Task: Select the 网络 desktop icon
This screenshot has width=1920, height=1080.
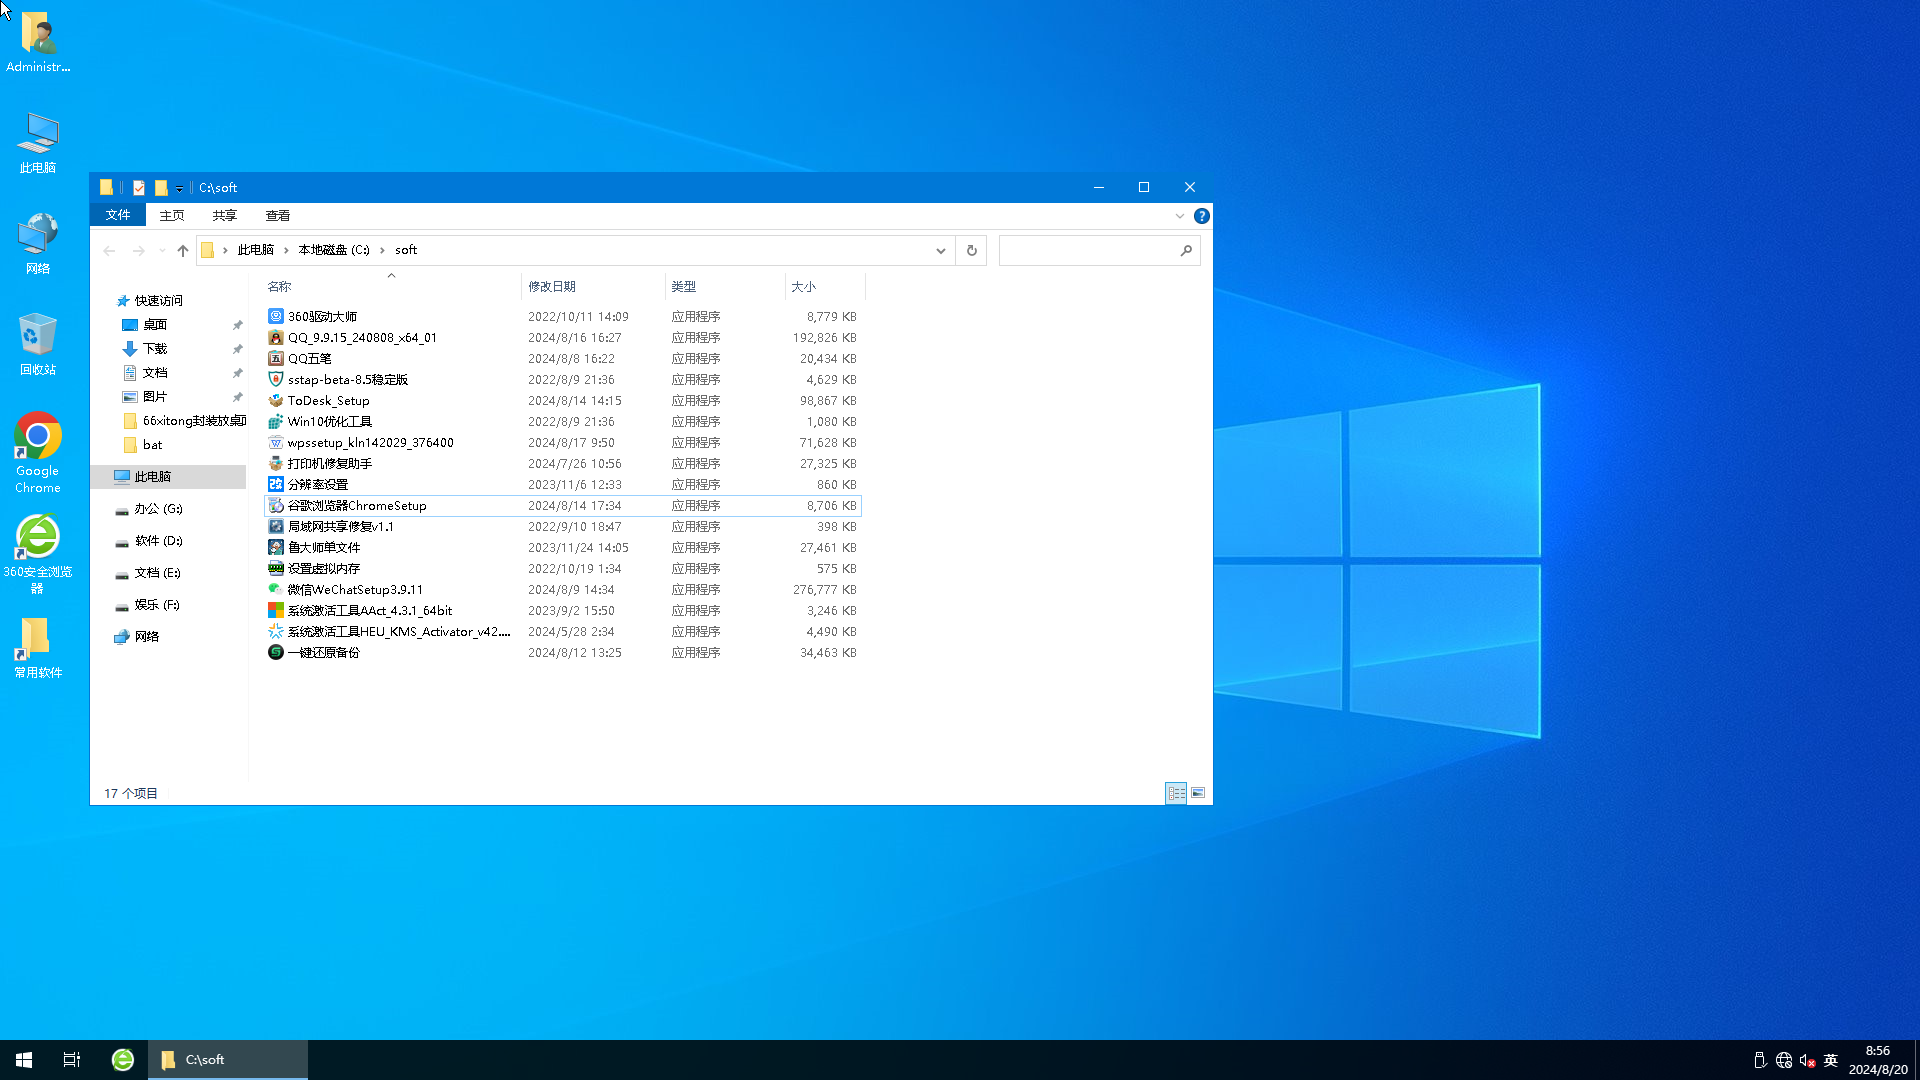Action: pyautogui.click(x=38, y=243)
